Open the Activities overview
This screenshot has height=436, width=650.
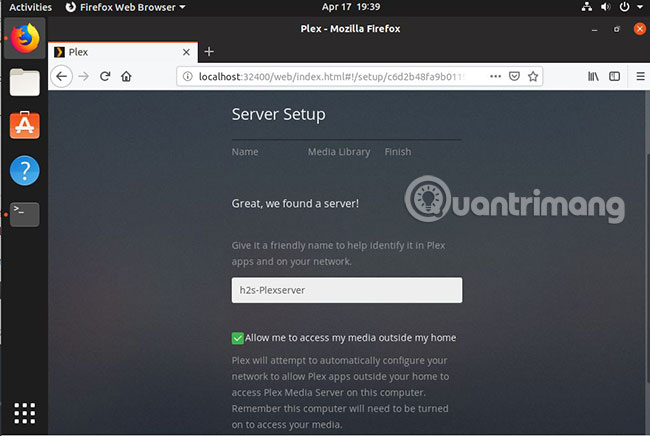pyautogui.click(x=30, y=7)
